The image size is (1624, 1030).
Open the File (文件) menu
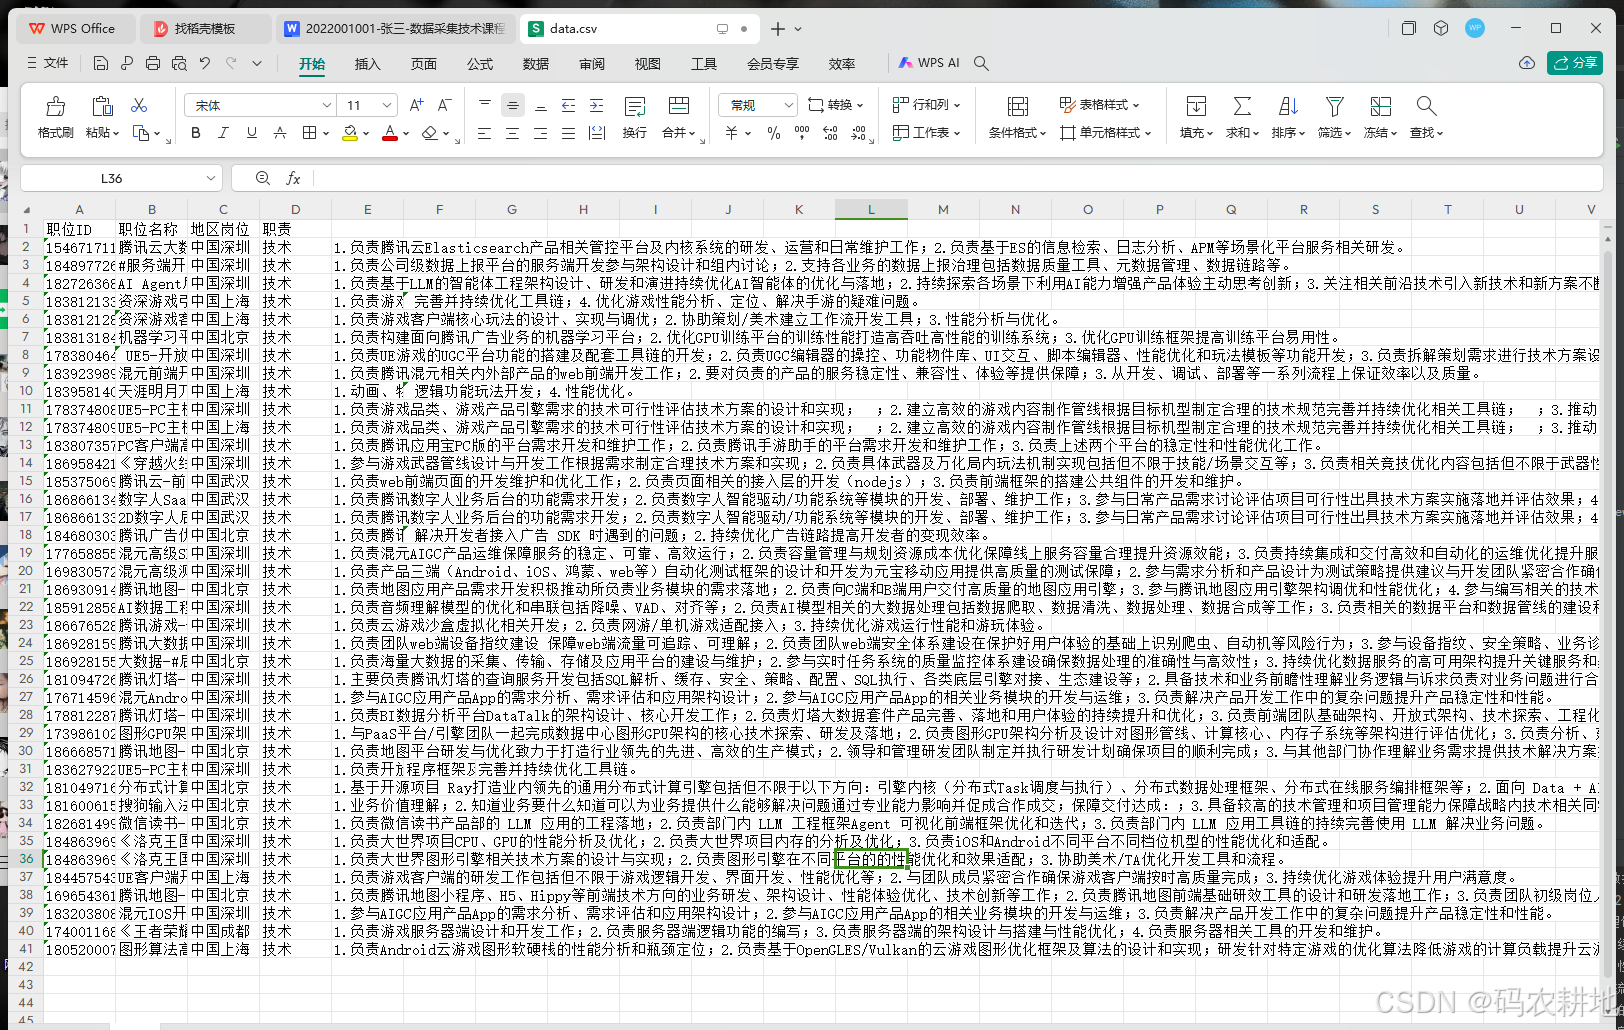pyautogui.click(x=48, y=63)
